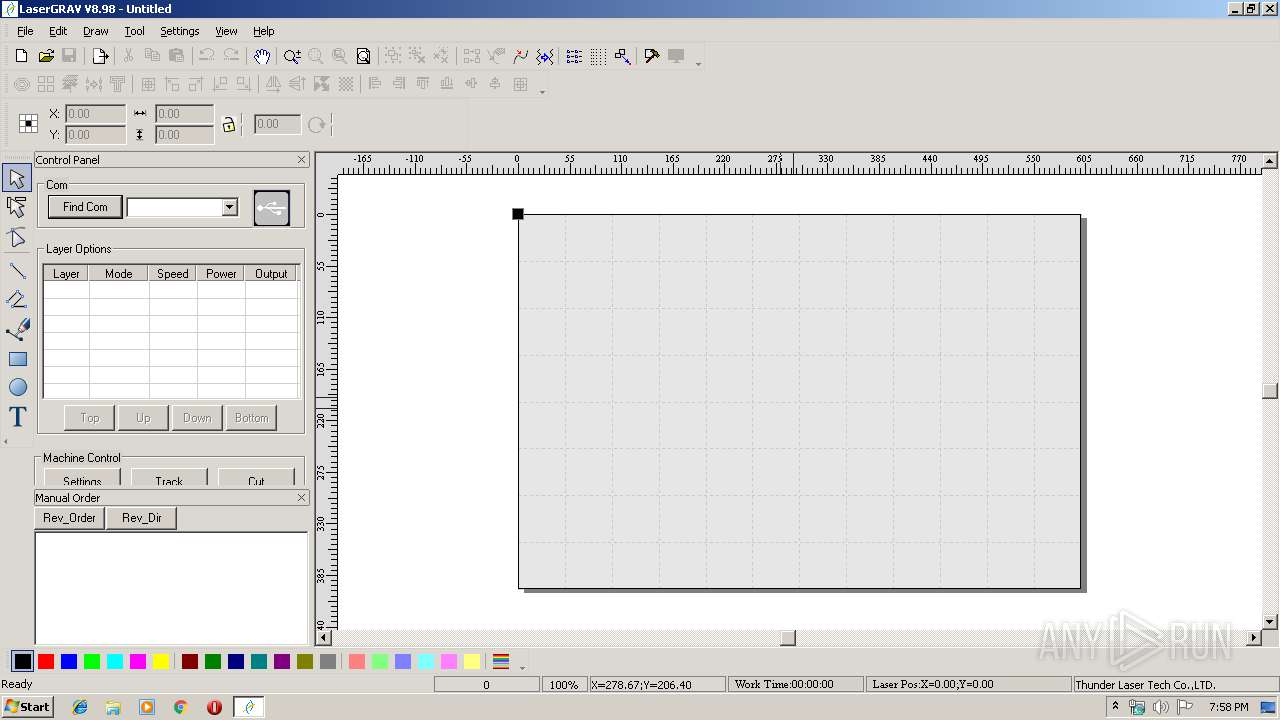Open the Draw menu
This screenshot has width=1280, height=720.
[x=96, y=31]
